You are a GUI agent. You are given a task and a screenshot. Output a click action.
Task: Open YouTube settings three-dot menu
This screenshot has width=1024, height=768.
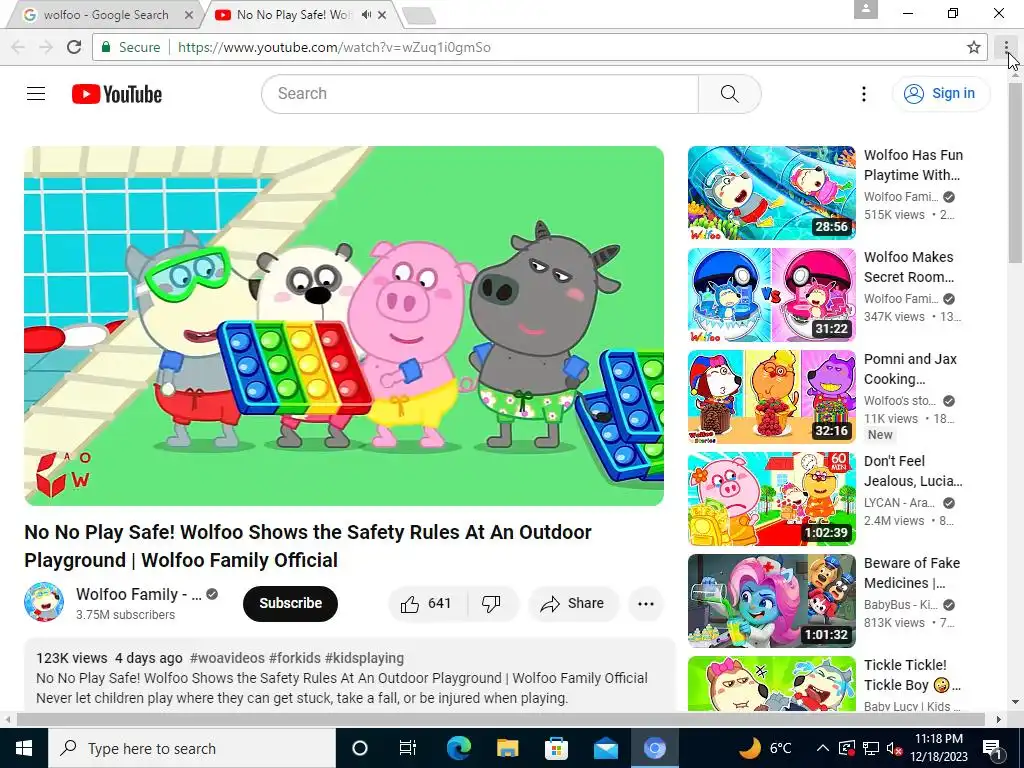(x=863, y=94)
